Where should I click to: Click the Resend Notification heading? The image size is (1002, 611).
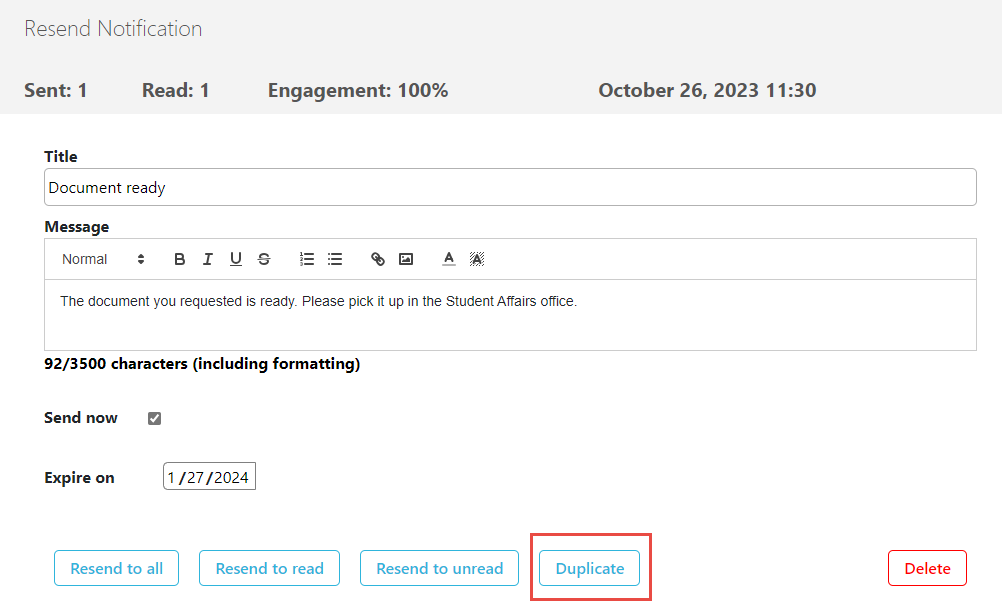(113, 29)
